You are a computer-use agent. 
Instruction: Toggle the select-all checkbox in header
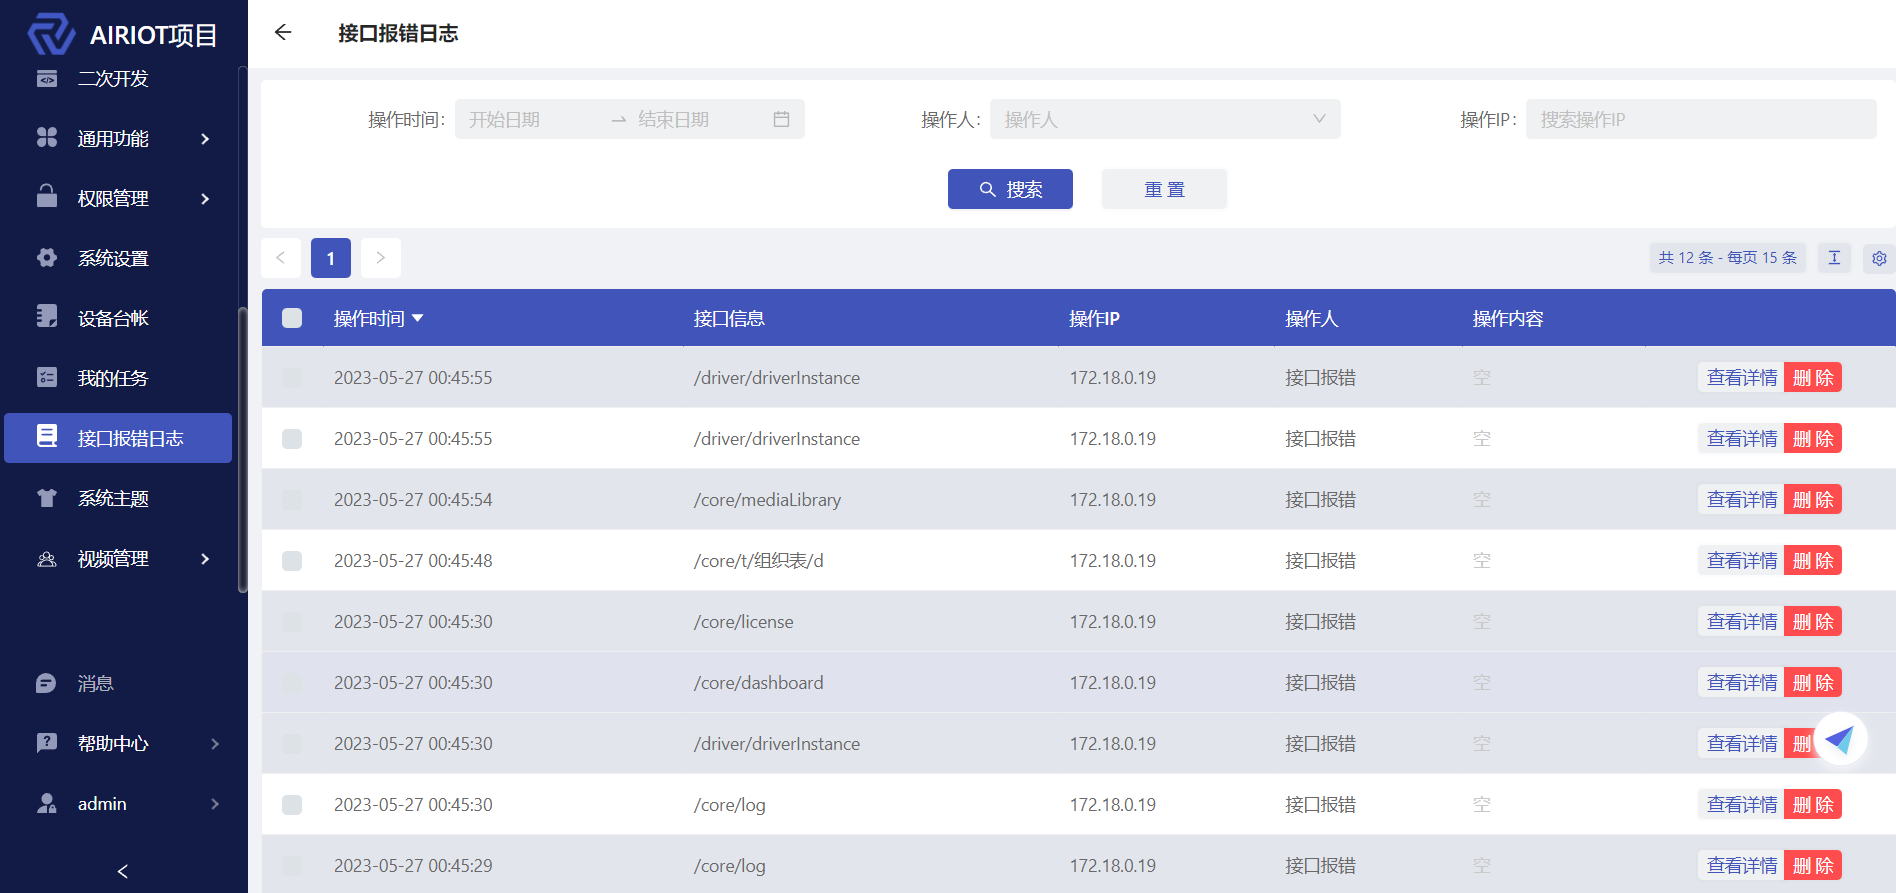292,318
